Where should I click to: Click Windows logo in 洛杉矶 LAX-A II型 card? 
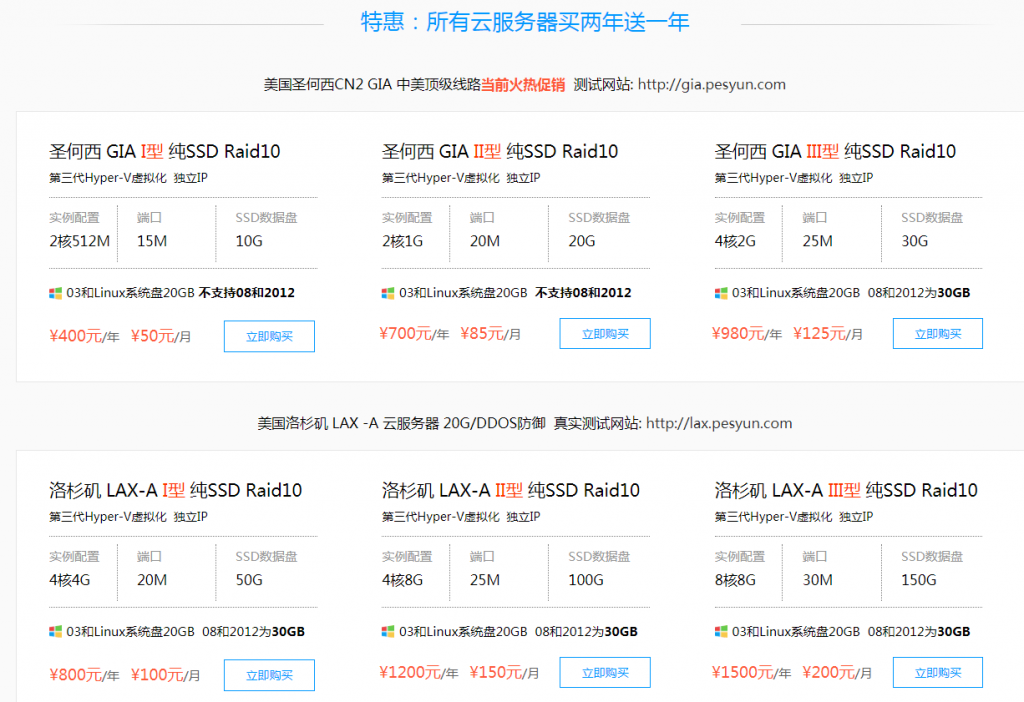click(388, 632)
